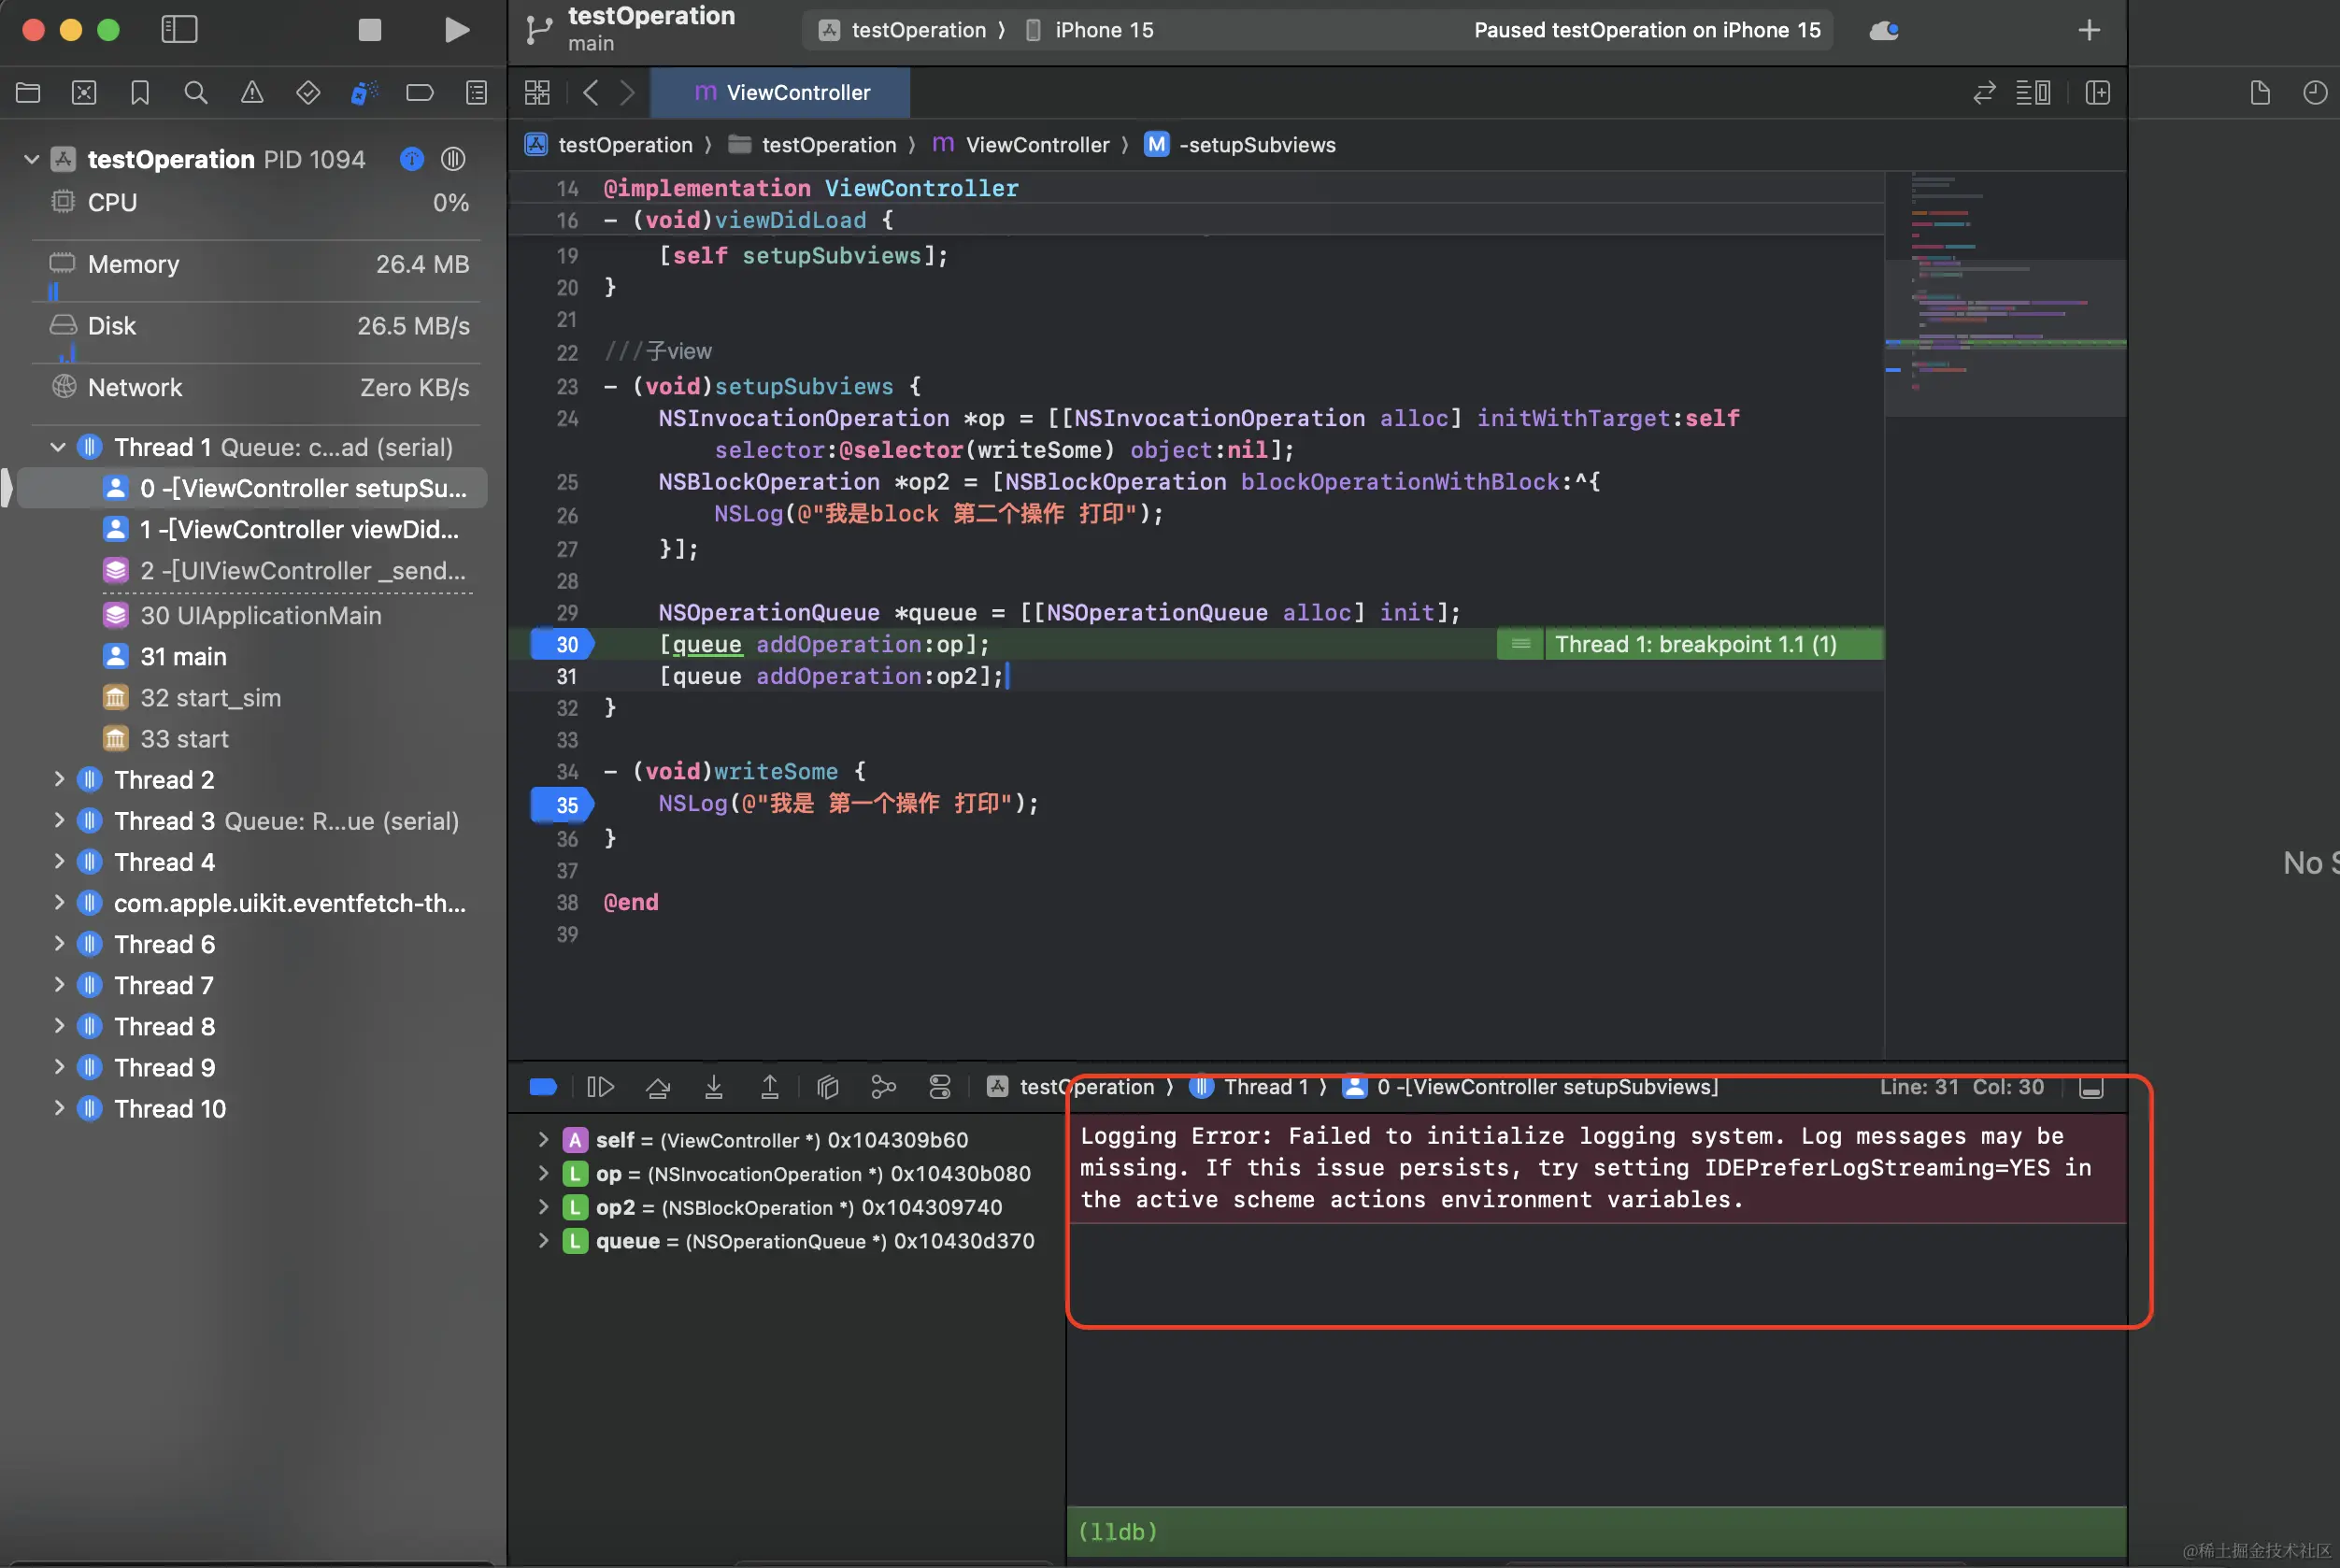Click the lldb console input
The image size is (2340, 1568).
click(x=1596, y=1532)
